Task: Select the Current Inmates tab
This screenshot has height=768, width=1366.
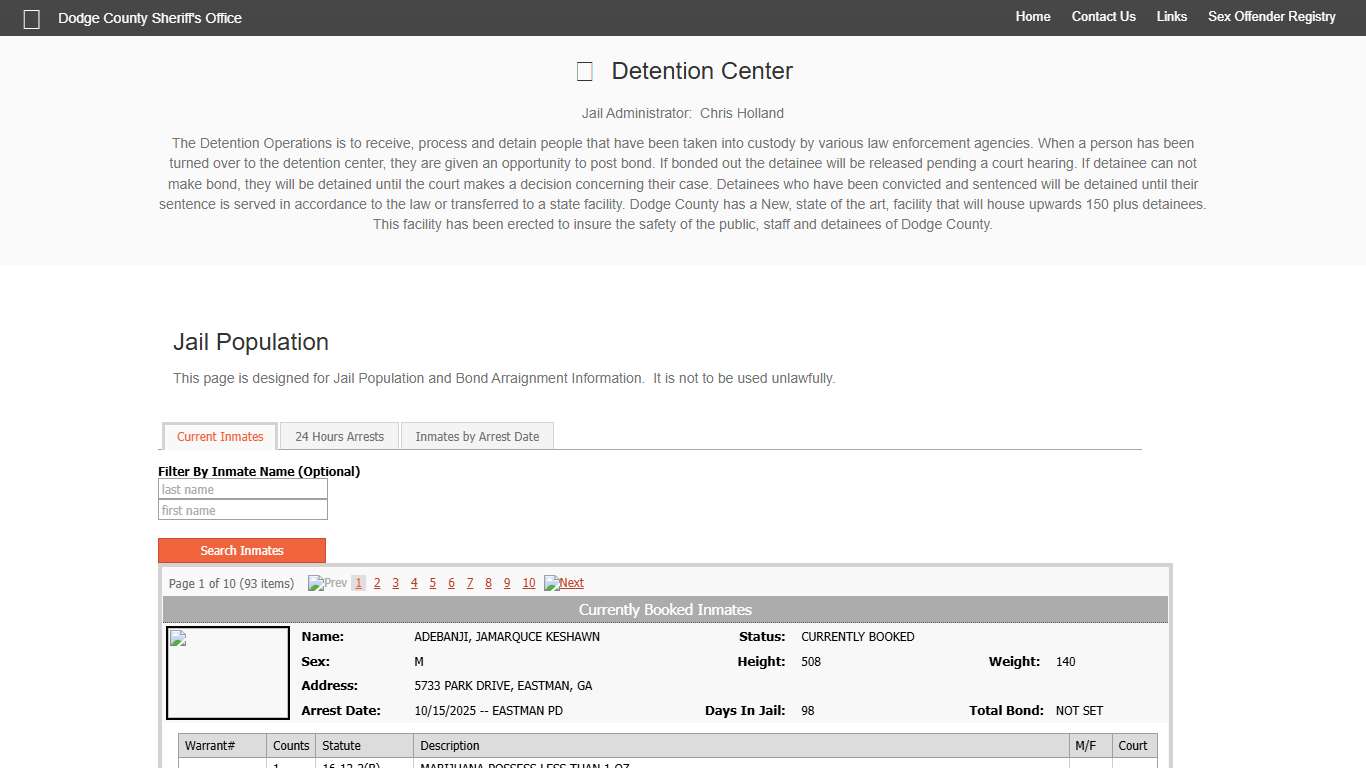Action: tap(219, 436)
